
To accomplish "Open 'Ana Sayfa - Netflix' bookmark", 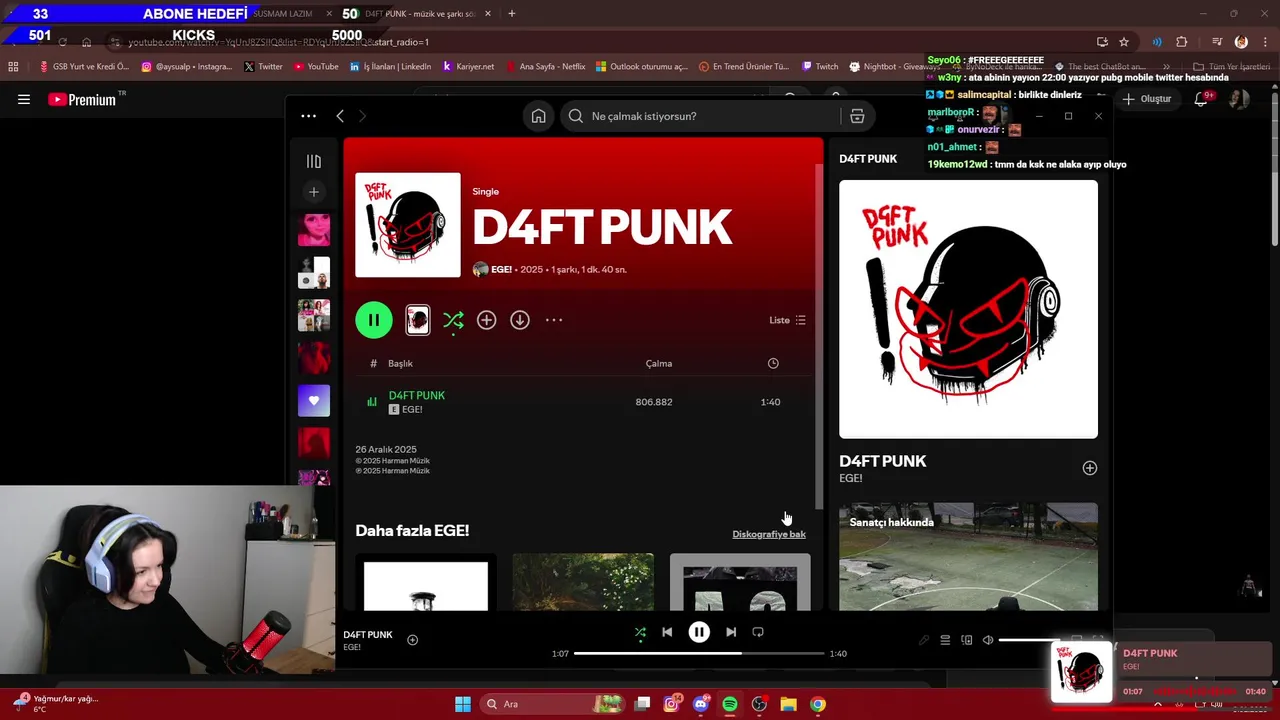I will (545, 67).
